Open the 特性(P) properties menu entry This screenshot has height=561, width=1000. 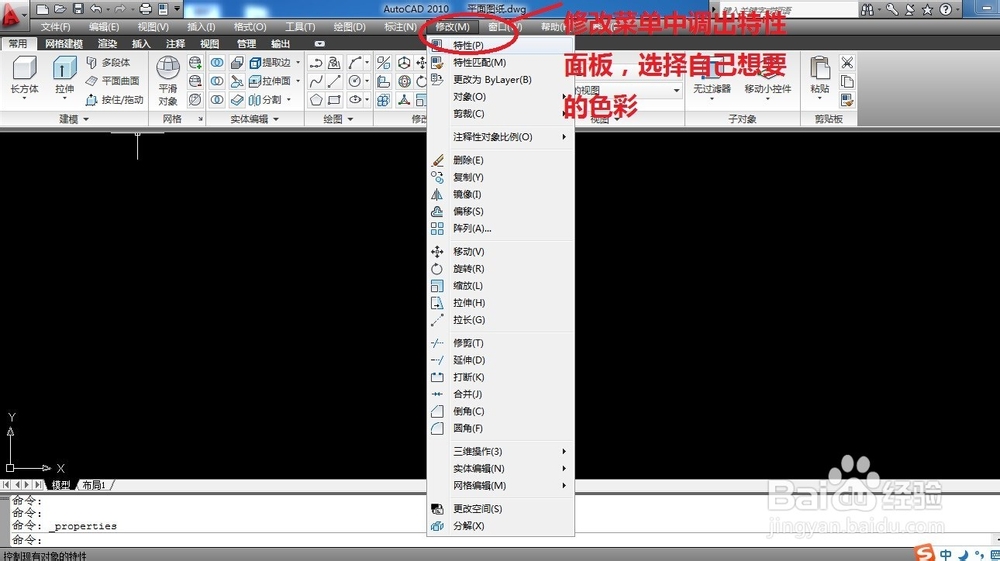[x=501, y=45]
